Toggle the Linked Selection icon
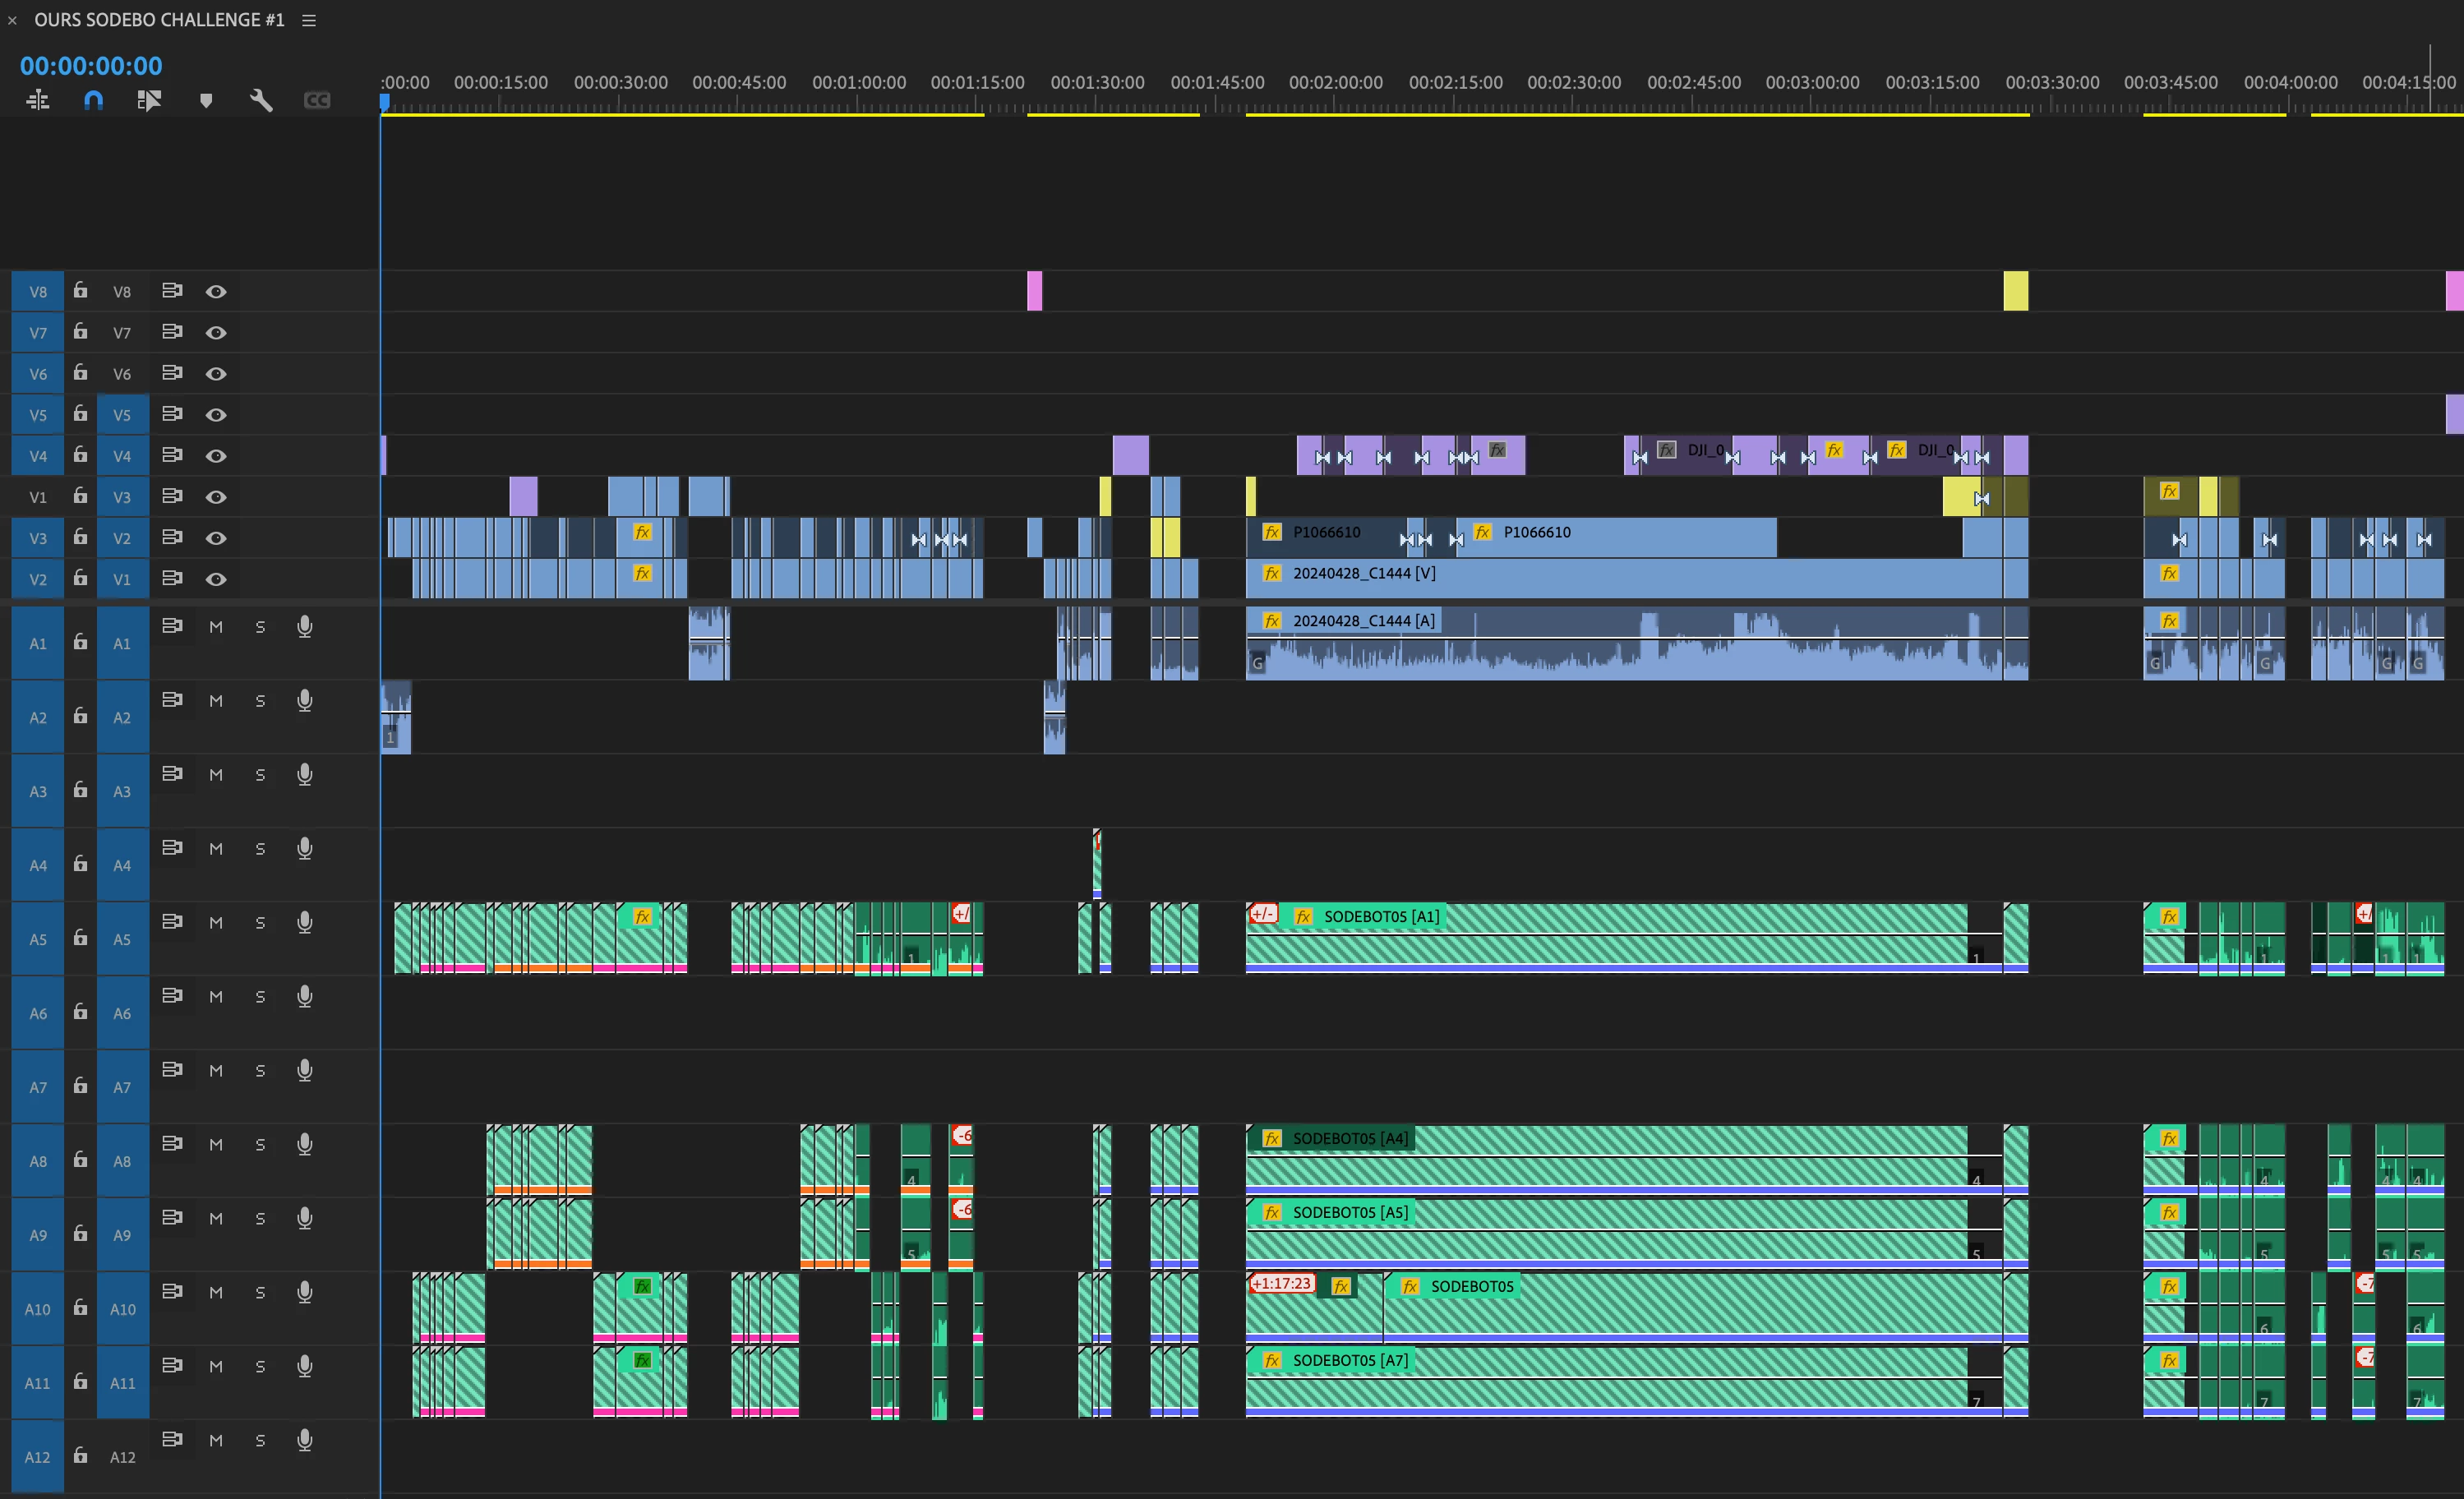Viewport: 2464px width, 1499px height. click(x=149, y=100)
